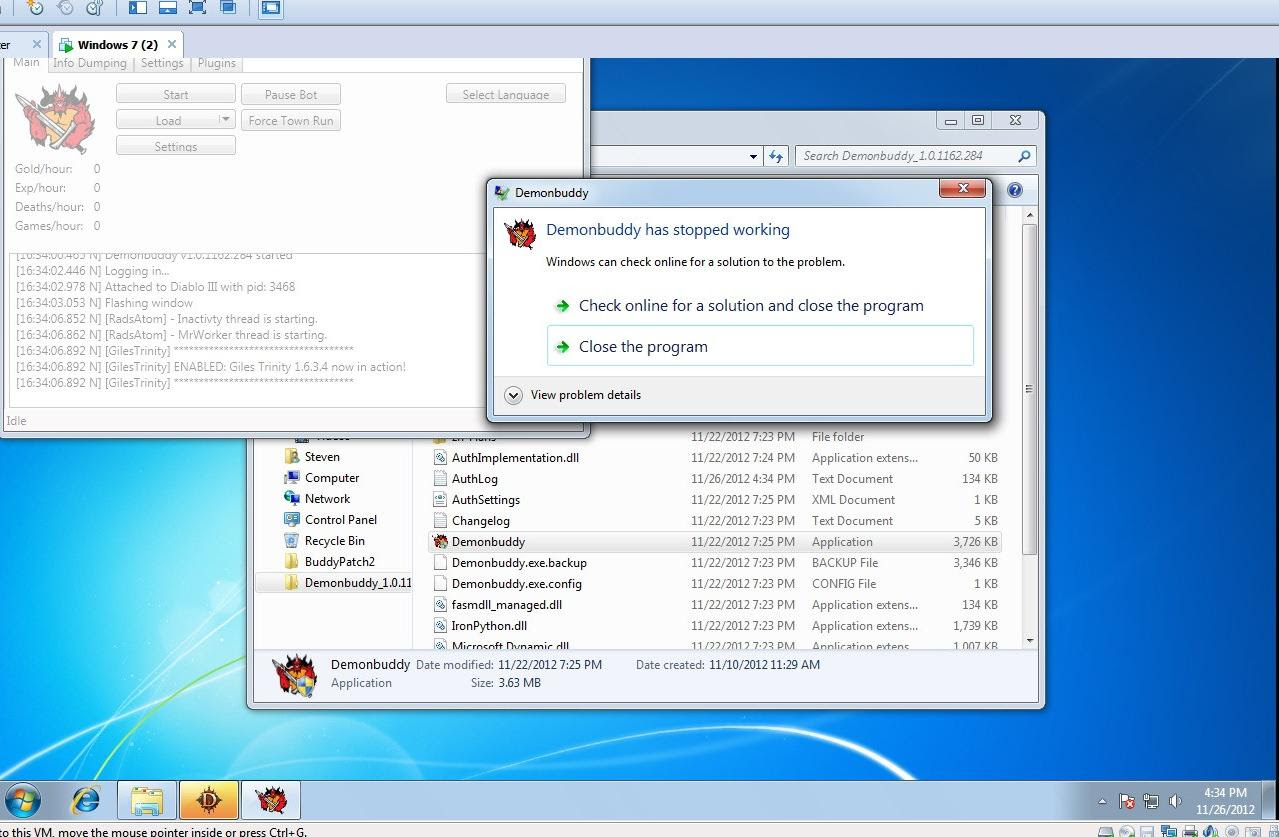Click the large Demonbuddy icon in details pane
The height and width of the screenshot is (837, 1279).
pos(295,675)
